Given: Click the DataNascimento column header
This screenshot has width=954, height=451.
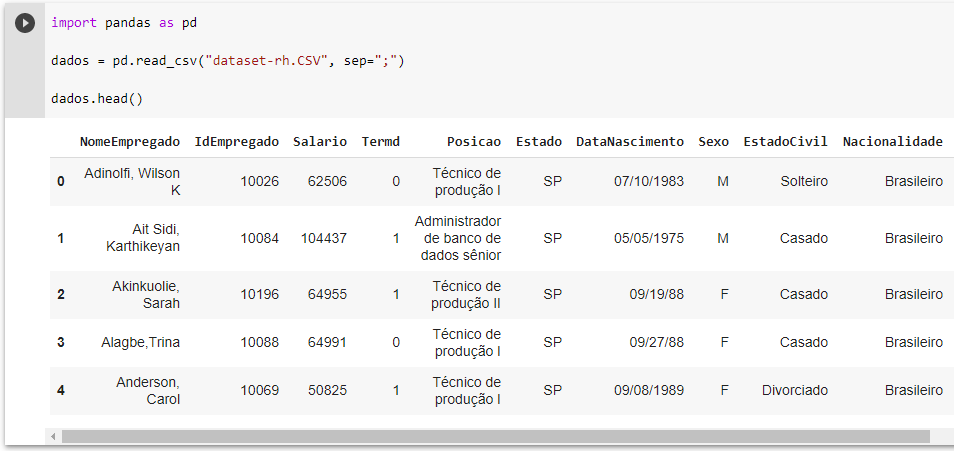Looking at the screenshot, I should tap(630, 141).
